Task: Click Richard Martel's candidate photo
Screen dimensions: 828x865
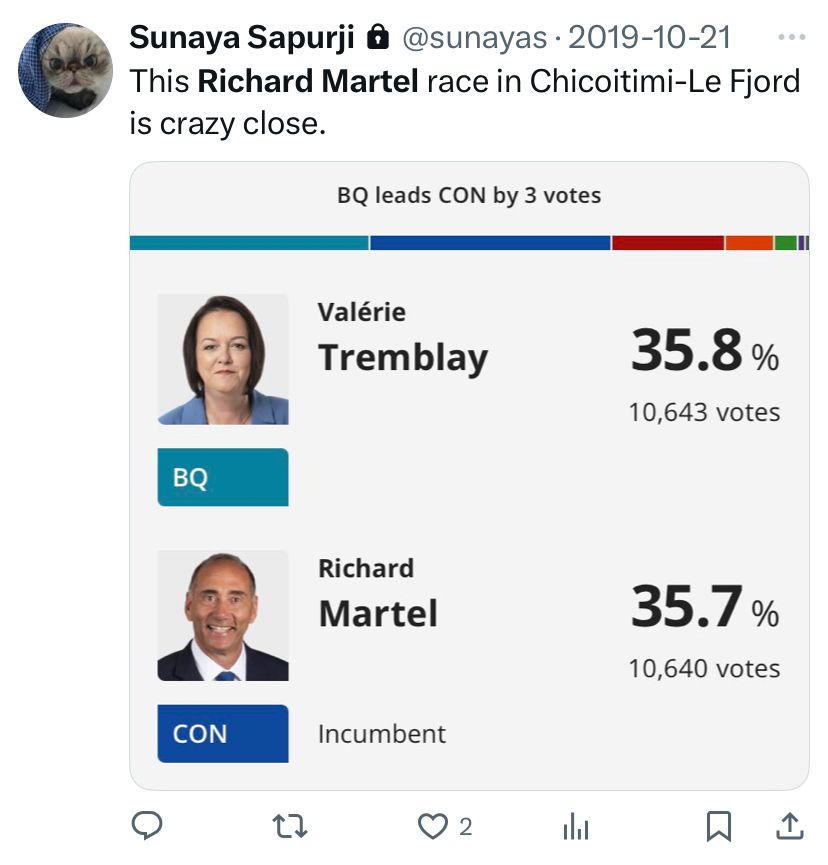Action: coord(223,615)
